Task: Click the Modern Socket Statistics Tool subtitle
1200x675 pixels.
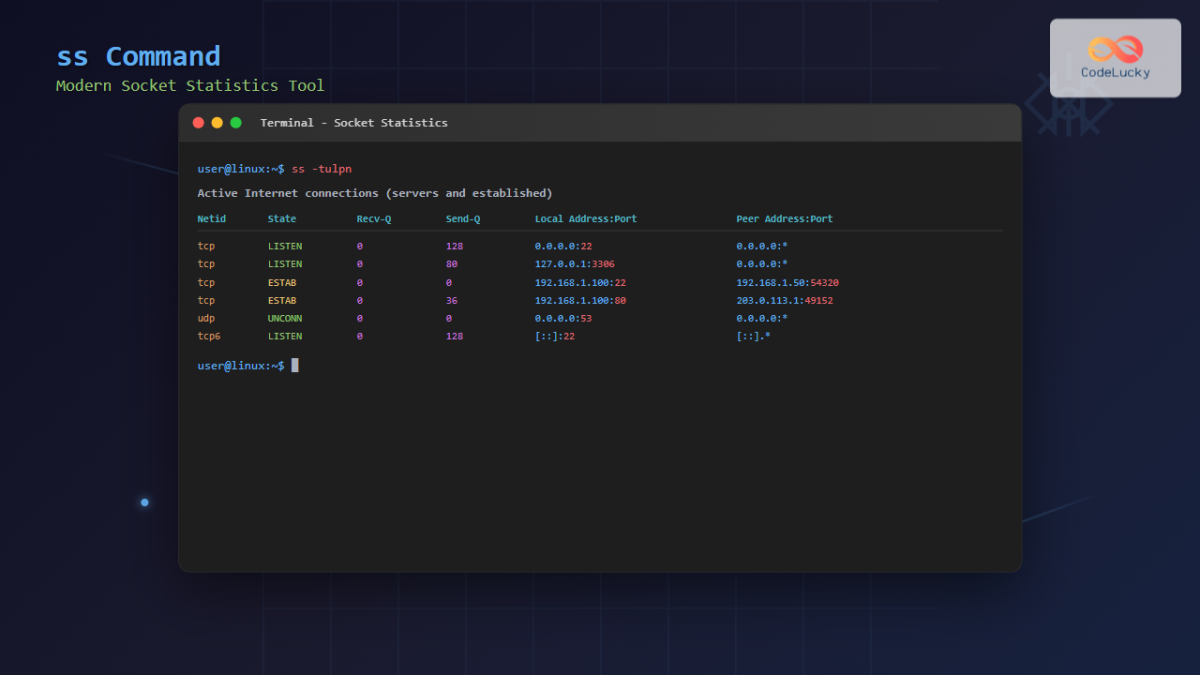Action: click(188, 85)
